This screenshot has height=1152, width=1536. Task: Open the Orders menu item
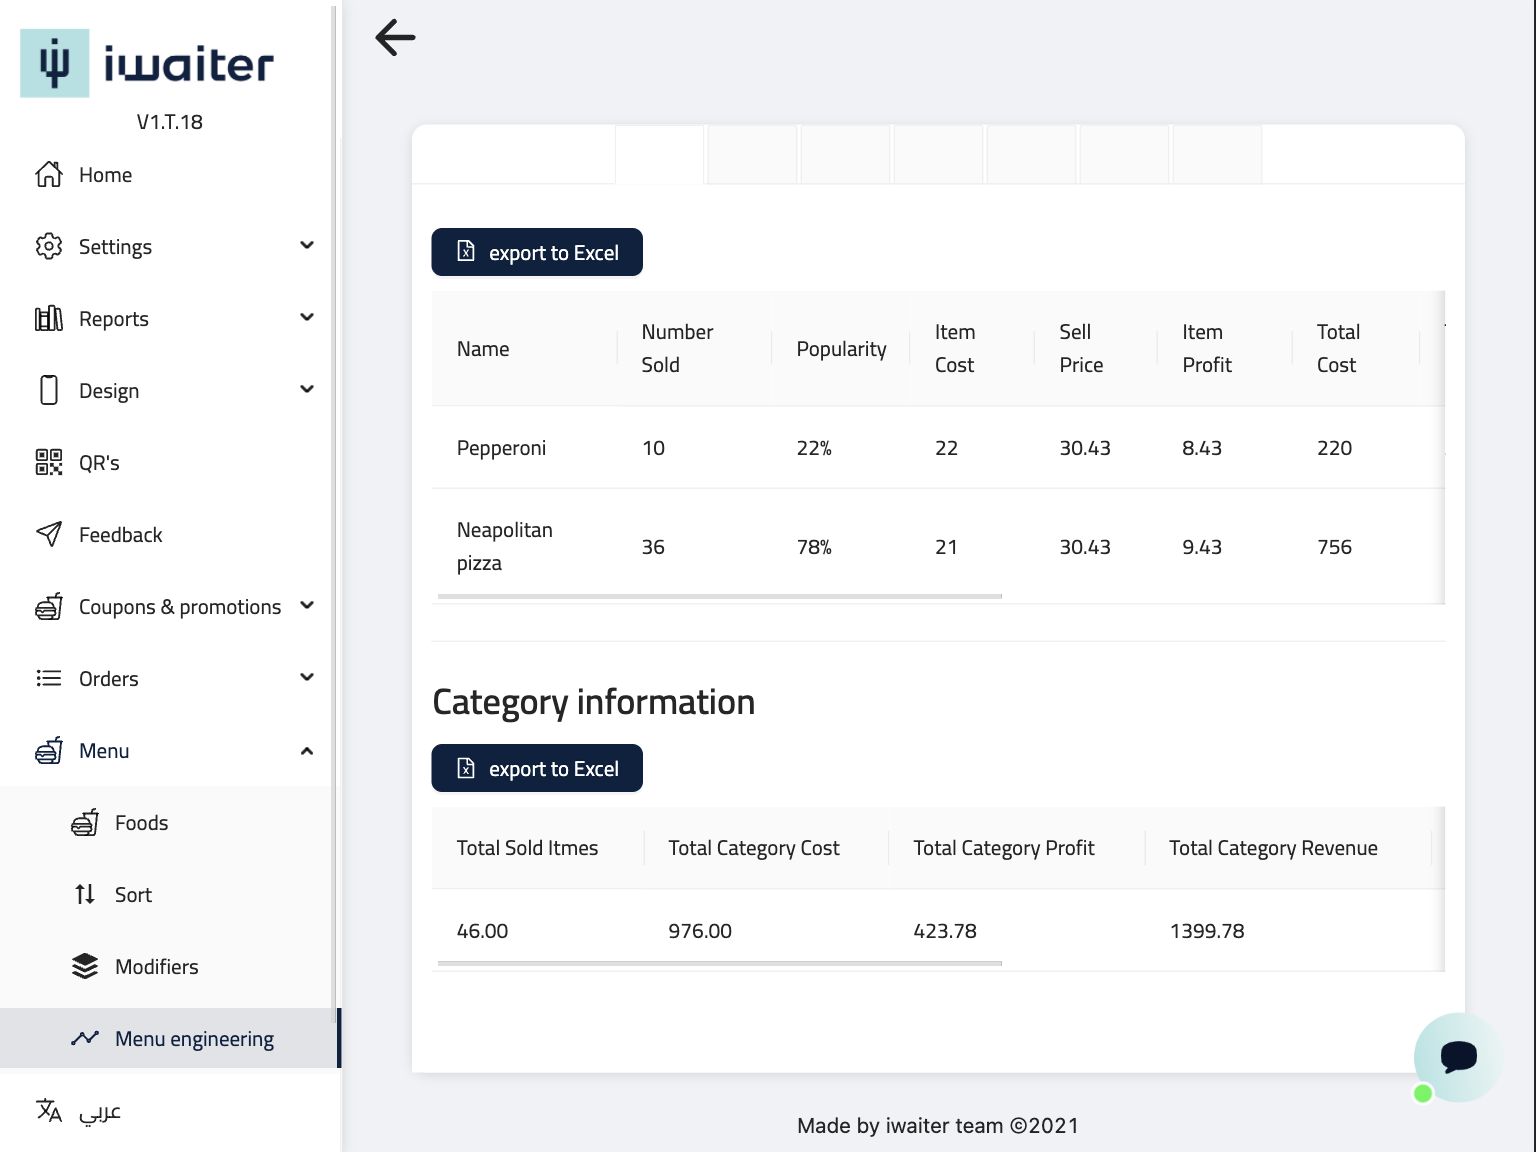click(x=109, y=679)
